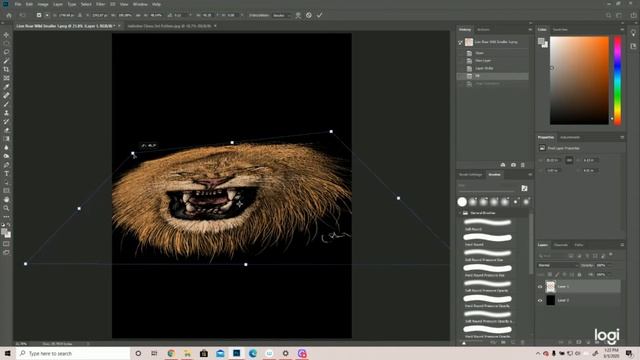Select the Lasso tool
640x360 pixels.
pyautogui.click(x=6, y=52)
